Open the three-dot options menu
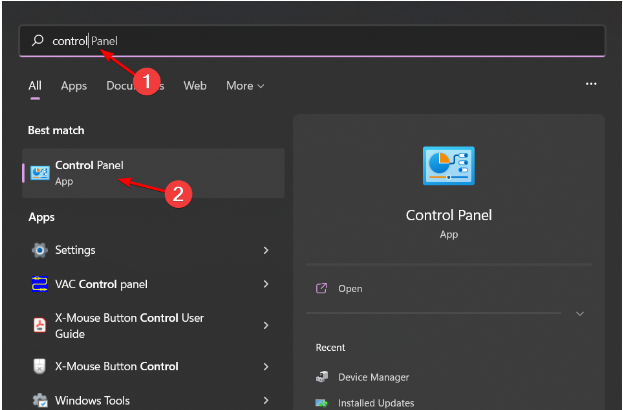Viewport: 623px width, 410px height. (591, 84)
